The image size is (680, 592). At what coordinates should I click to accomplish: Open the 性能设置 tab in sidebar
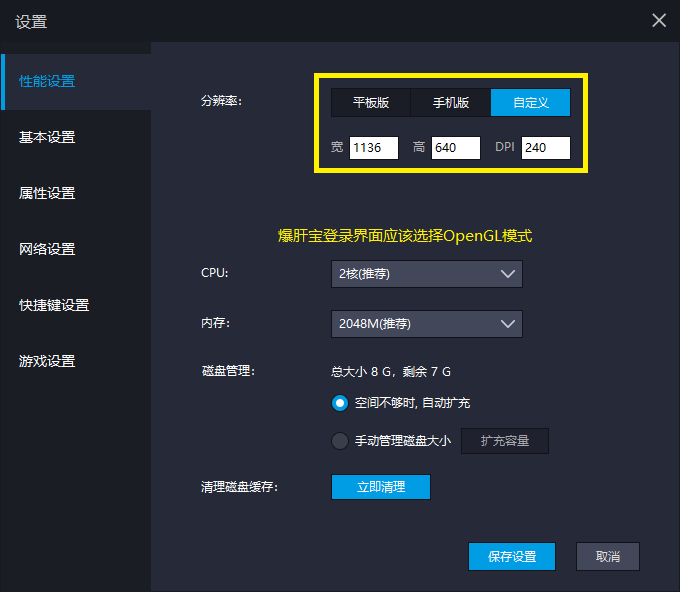pos(47,81)
